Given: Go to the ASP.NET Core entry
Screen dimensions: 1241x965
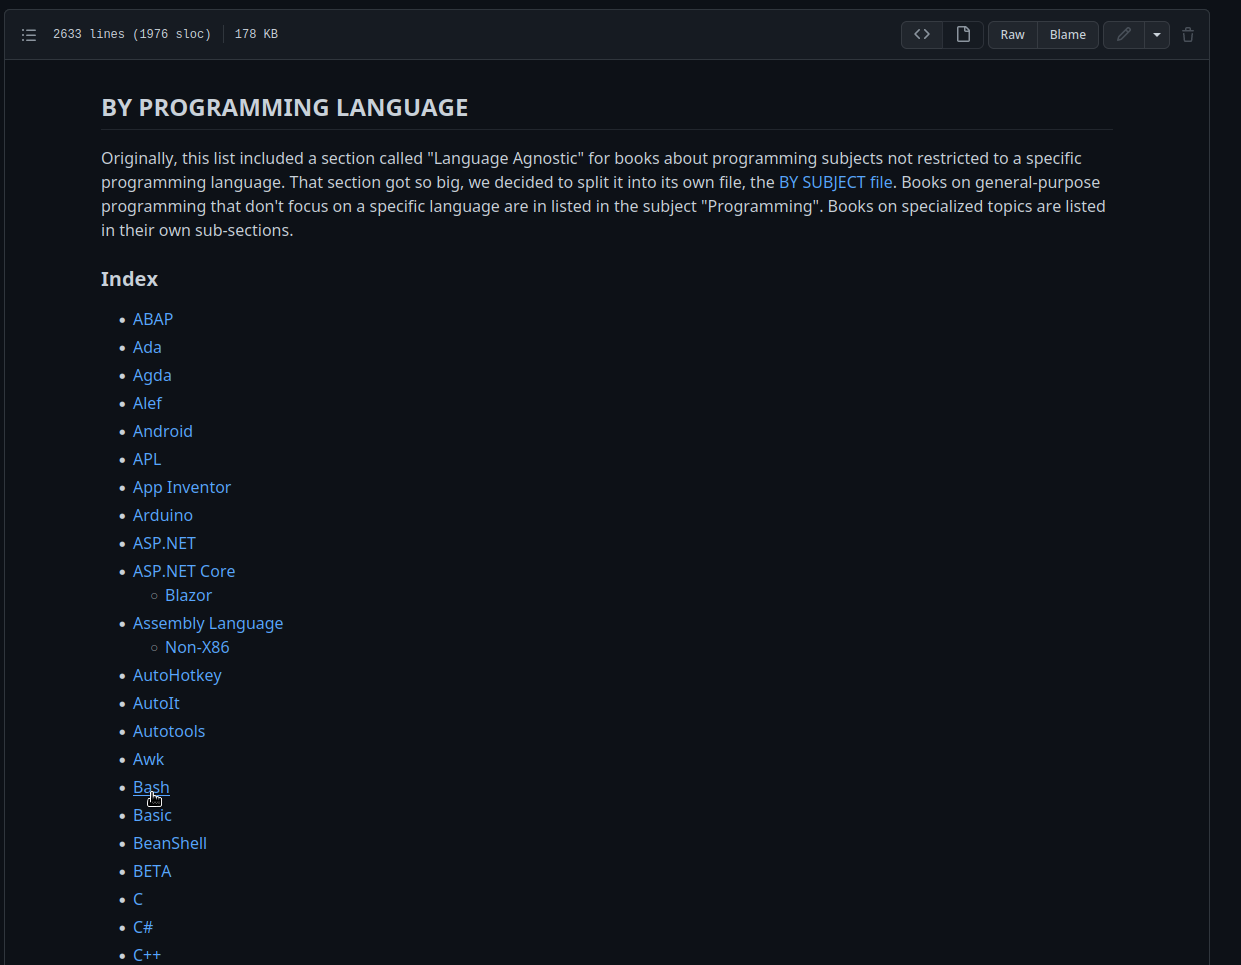Looking at the screenshot, I should 184,571.
